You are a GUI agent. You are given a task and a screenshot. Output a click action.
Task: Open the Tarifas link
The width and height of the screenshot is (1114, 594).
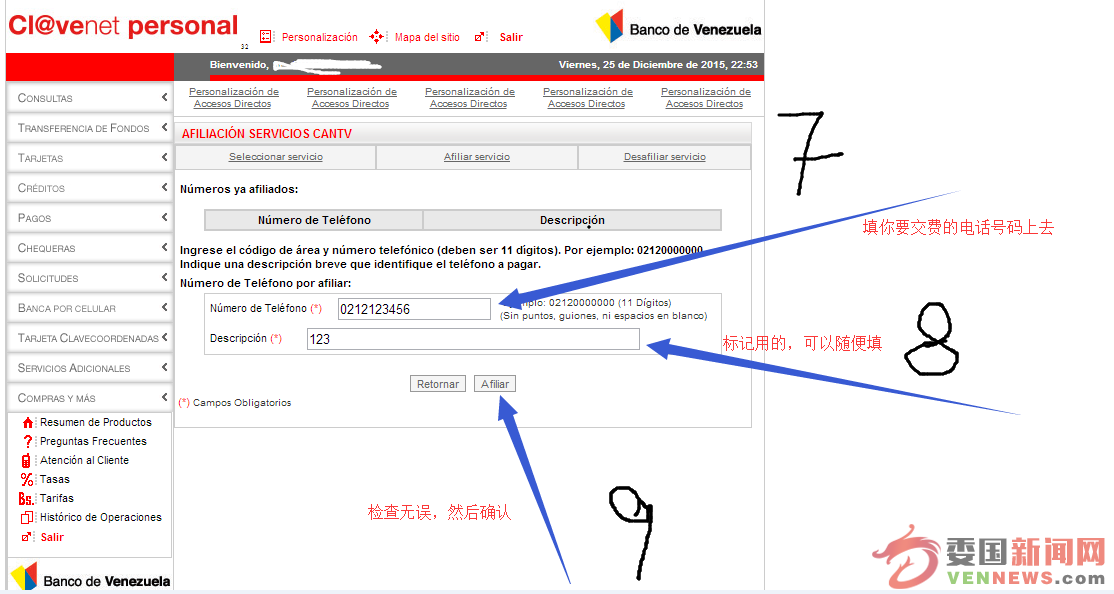(57, 499)
